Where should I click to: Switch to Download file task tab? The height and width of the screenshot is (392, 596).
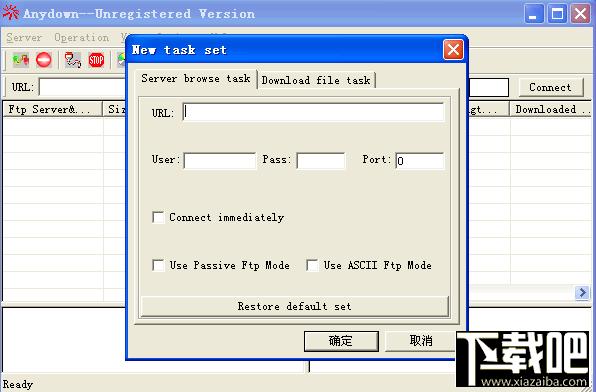pyautogui.click(x=316, y=80)
